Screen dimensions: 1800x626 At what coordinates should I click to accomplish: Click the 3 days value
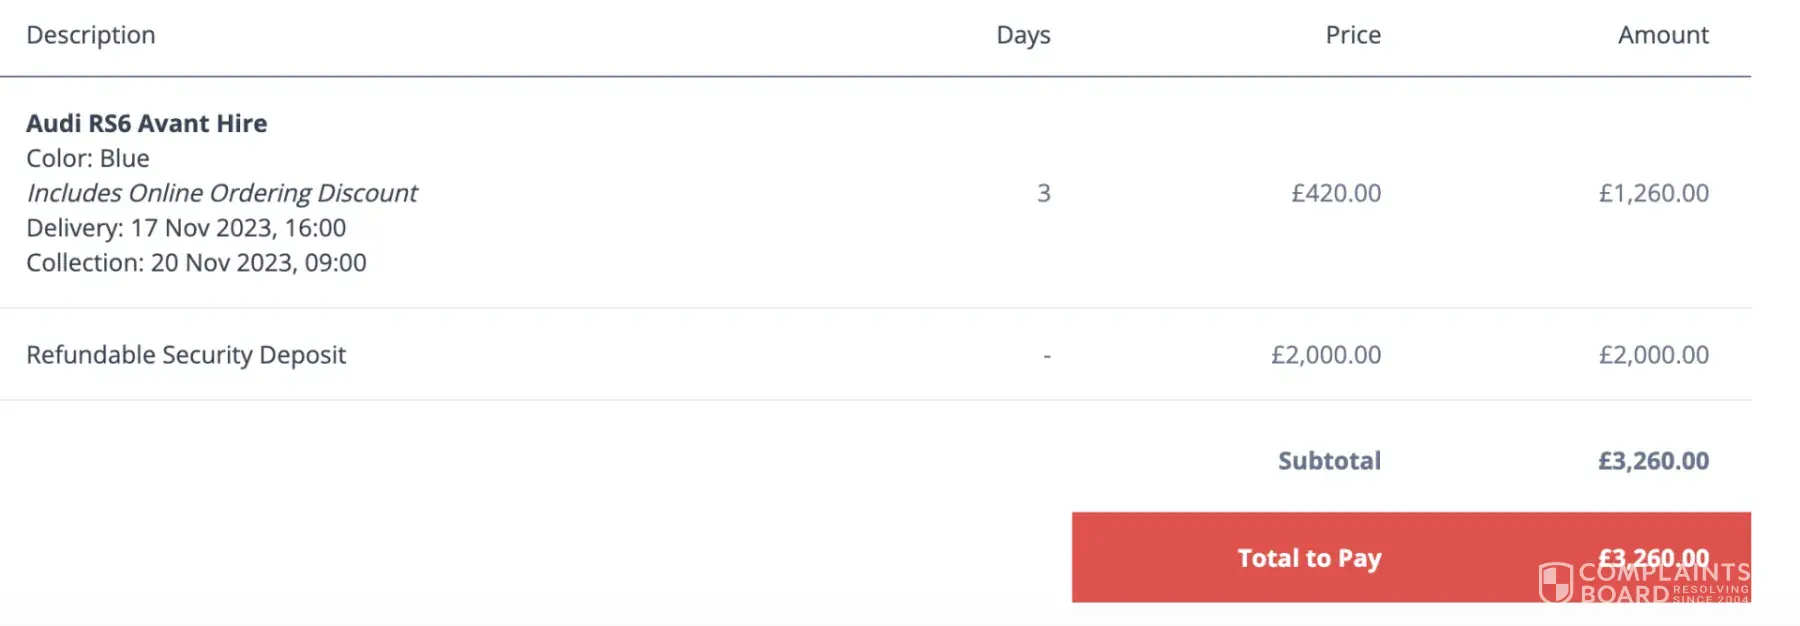[1043, 193]
